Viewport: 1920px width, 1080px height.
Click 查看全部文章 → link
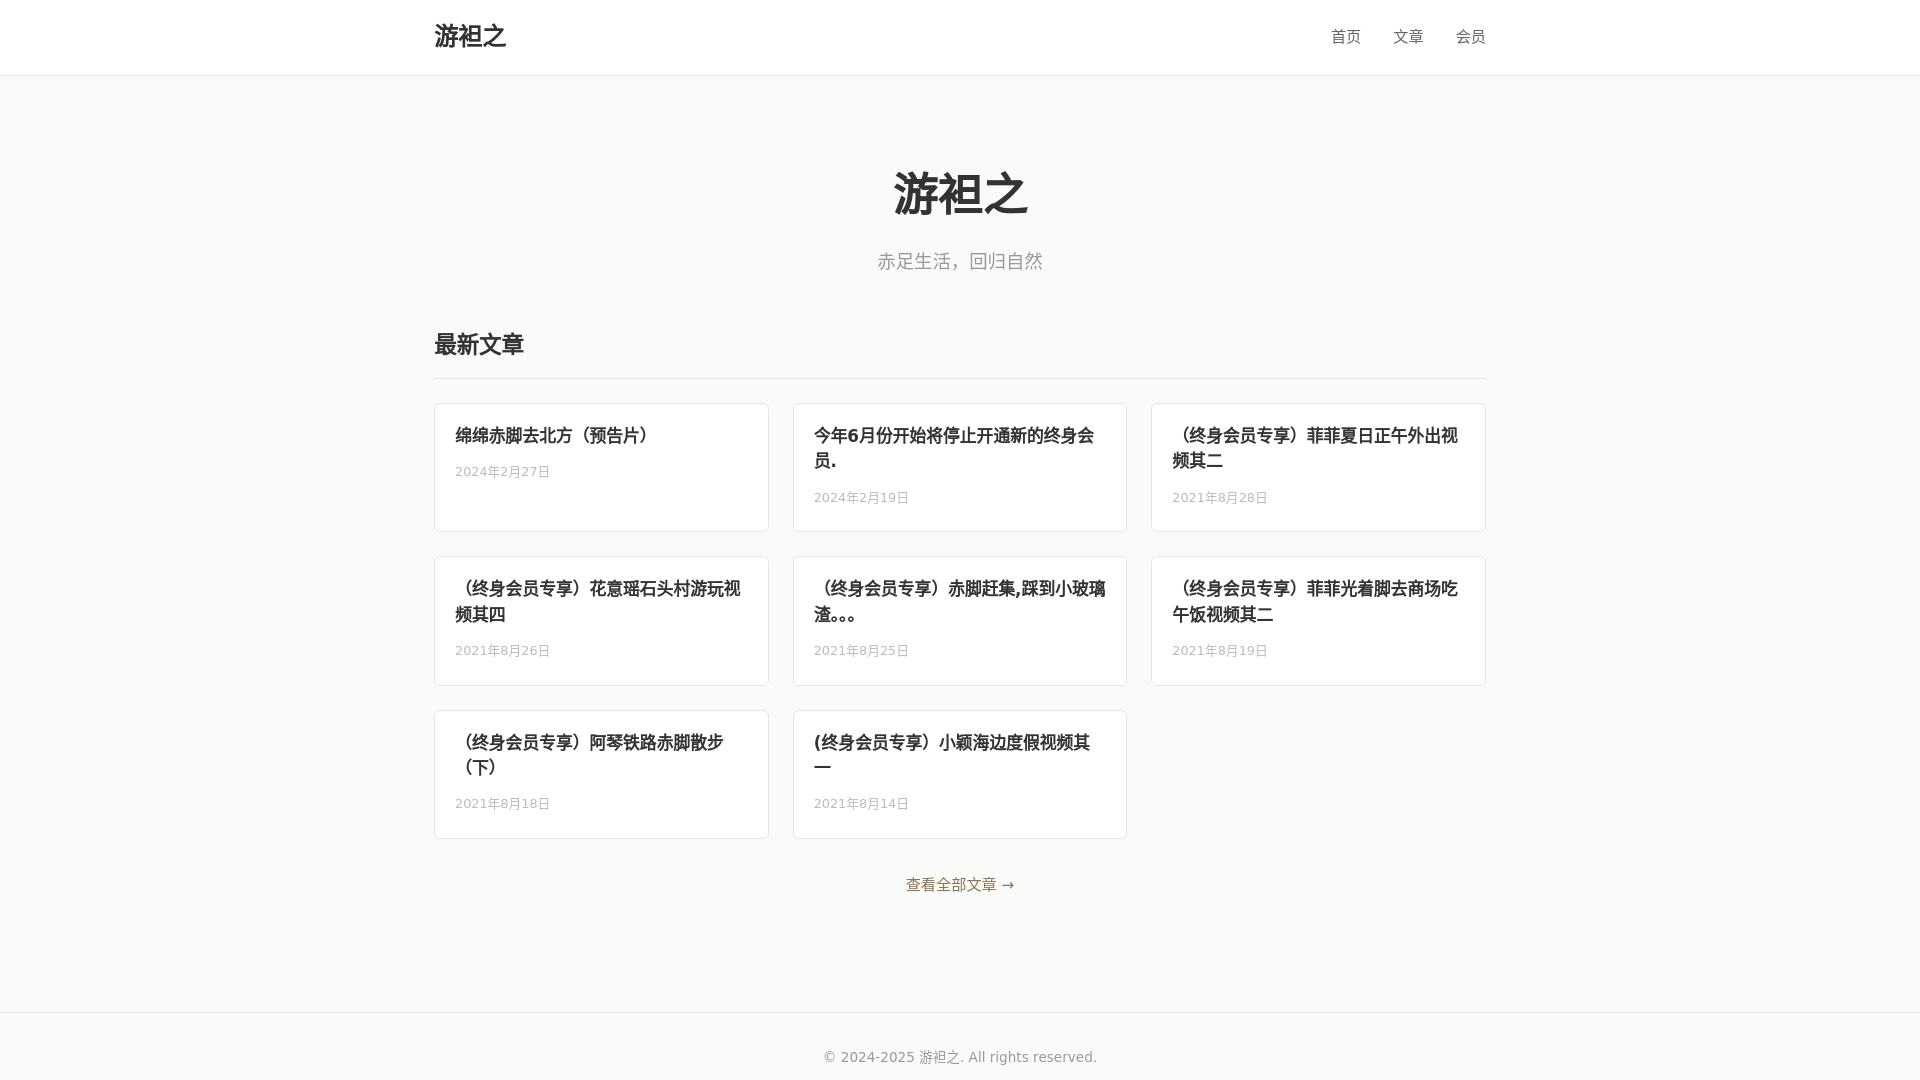tap(960, 885)
